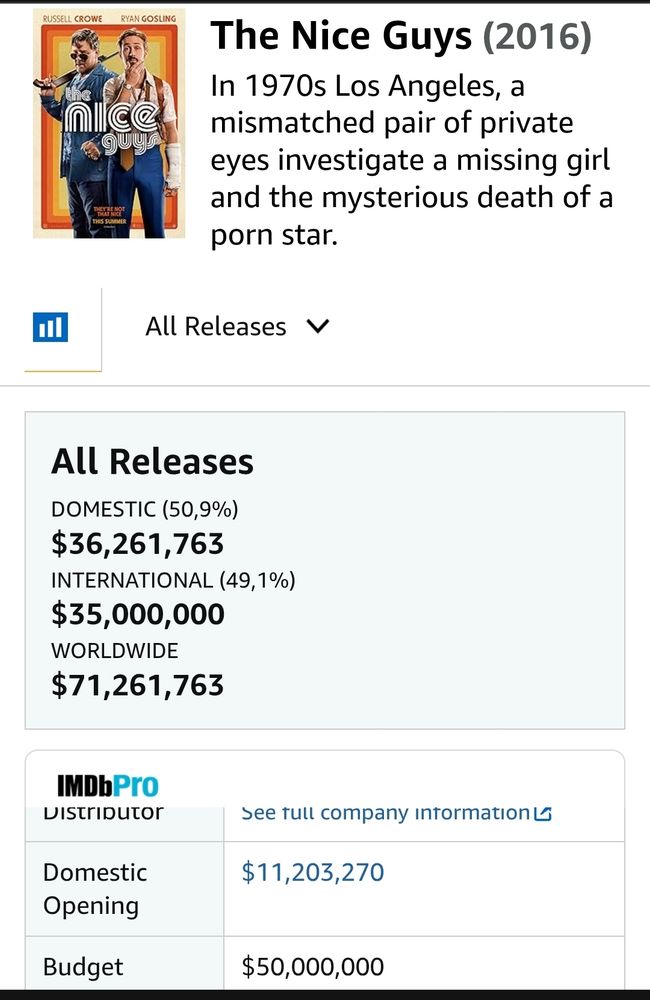Viewport: 650px width, 1000px height.
Task: Click the Domestic Opening row label
Action: [x=94, y=888]
